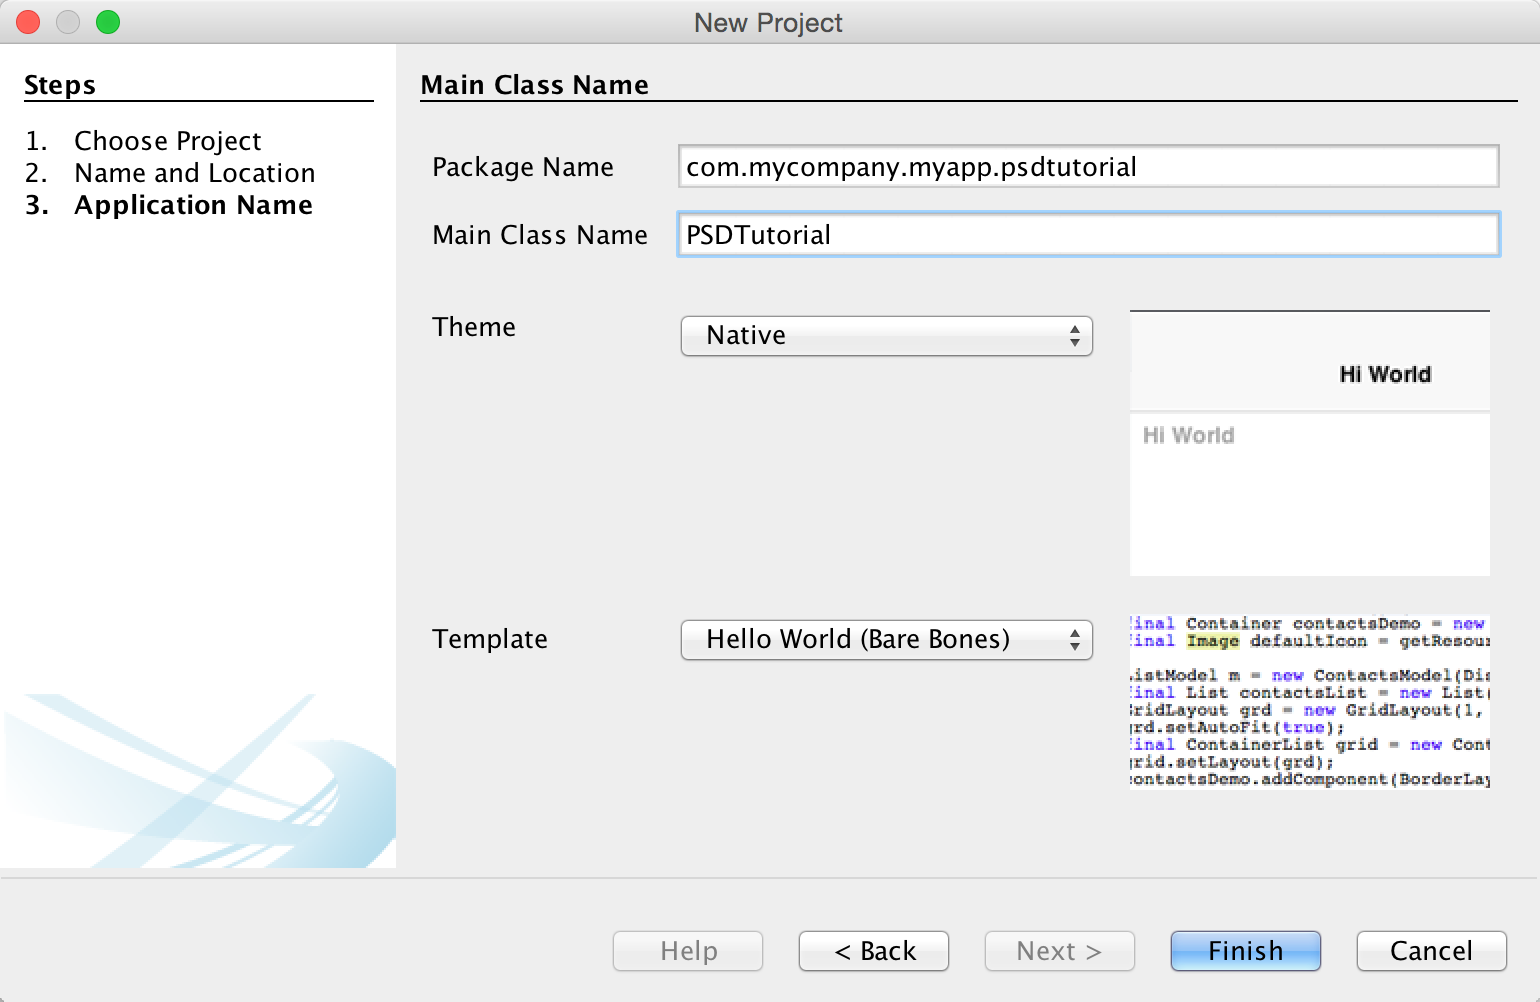
Task: Click the template code preview thumbnail
Action: coord(1309,700)
